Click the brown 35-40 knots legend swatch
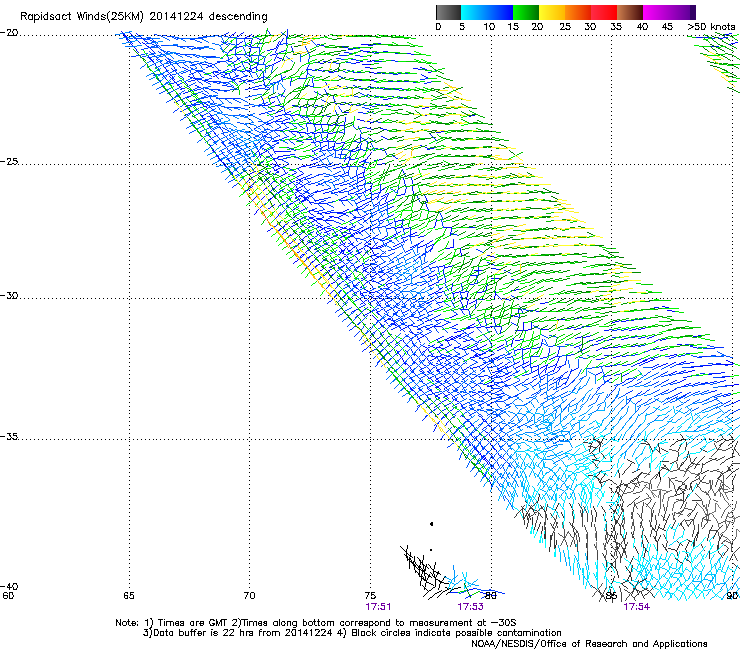 pos(630,12)
